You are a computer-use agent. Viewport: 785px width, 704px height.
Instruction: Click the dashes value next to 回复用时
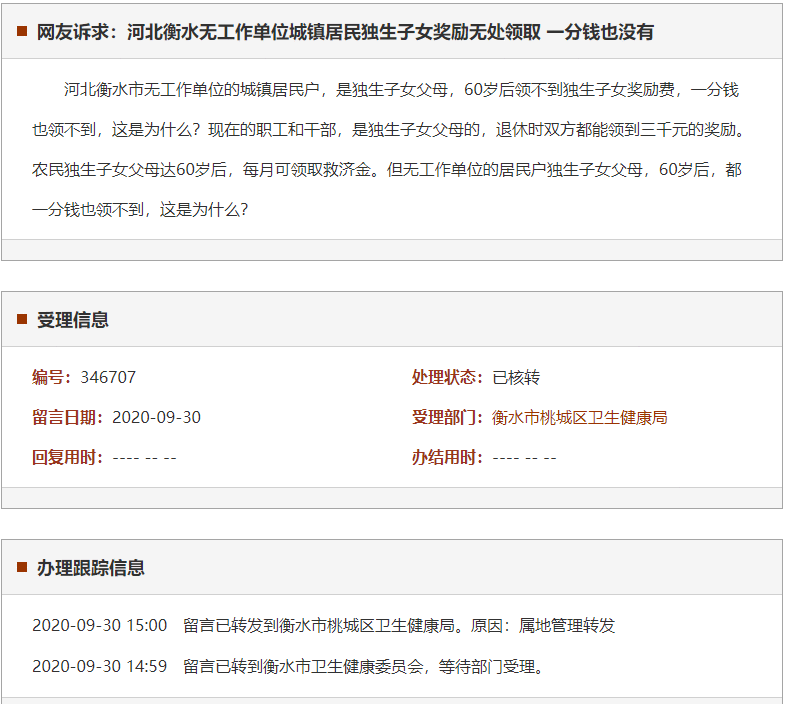(x=144, y=458)
